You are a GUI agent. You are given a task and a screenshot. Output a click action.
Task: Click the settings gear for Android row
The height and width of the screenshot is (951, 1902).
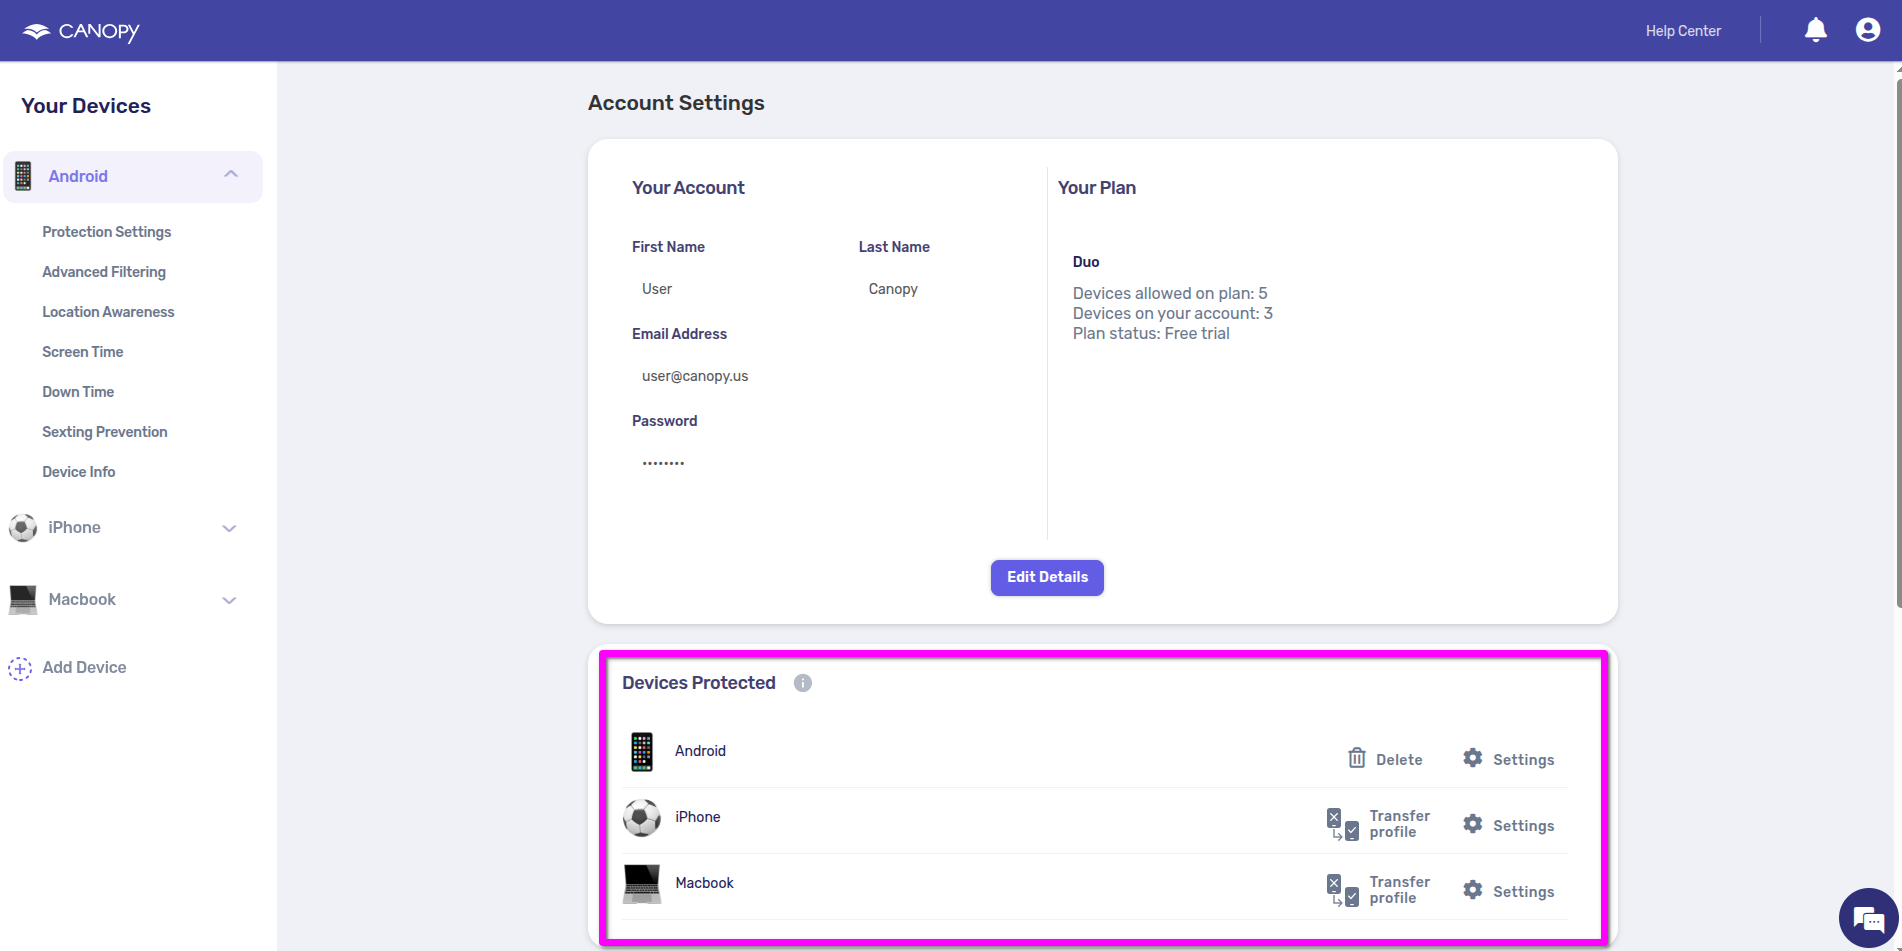point(1473,758)
